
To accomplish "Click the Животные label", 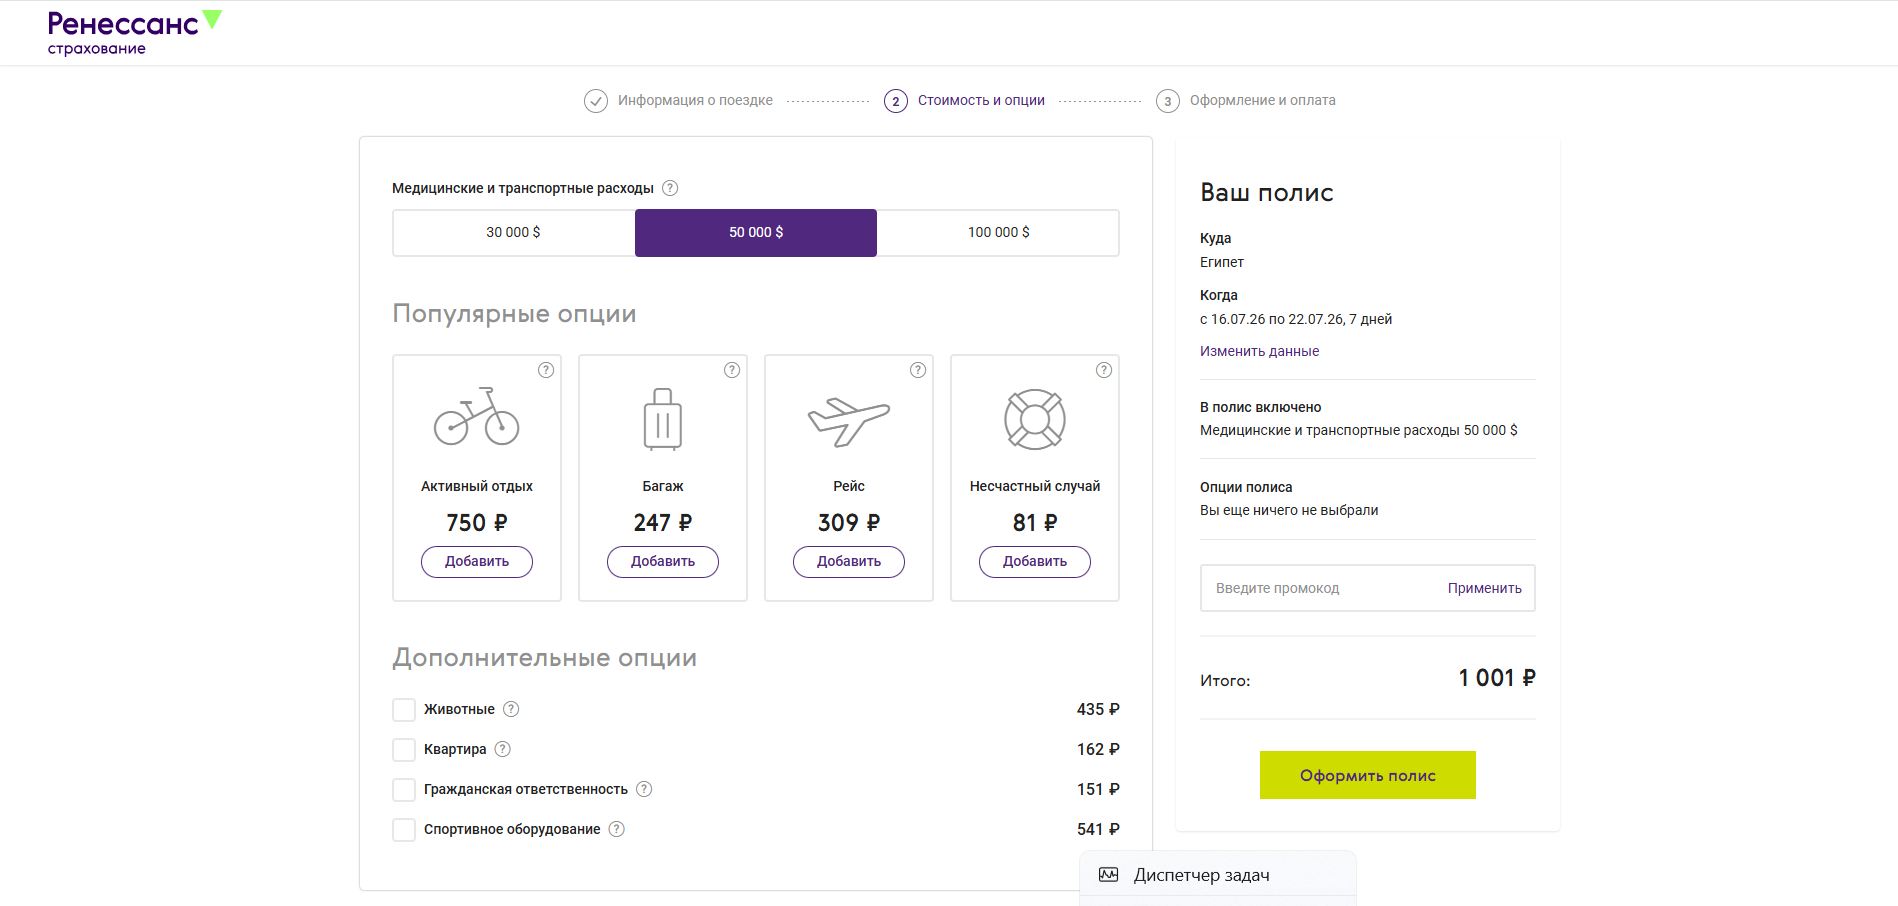I will click(459, 709).
